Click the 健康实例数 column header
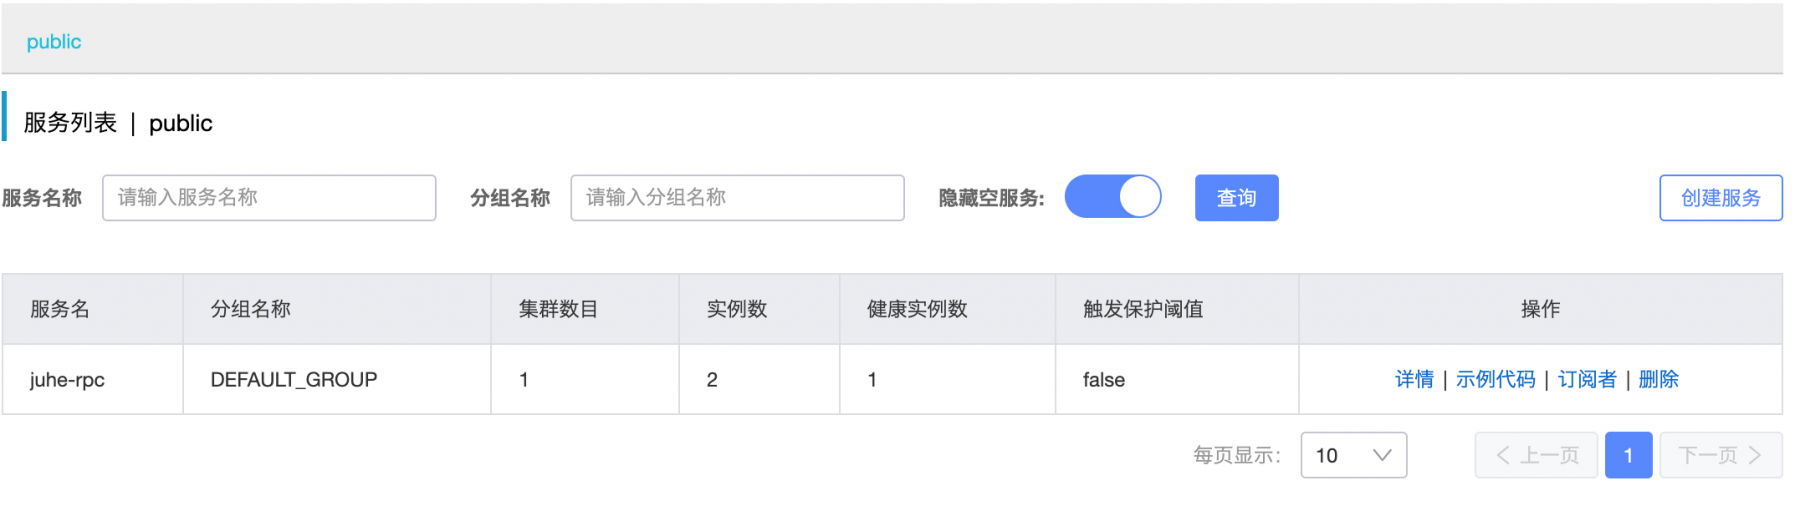 (x=947, y=309)
